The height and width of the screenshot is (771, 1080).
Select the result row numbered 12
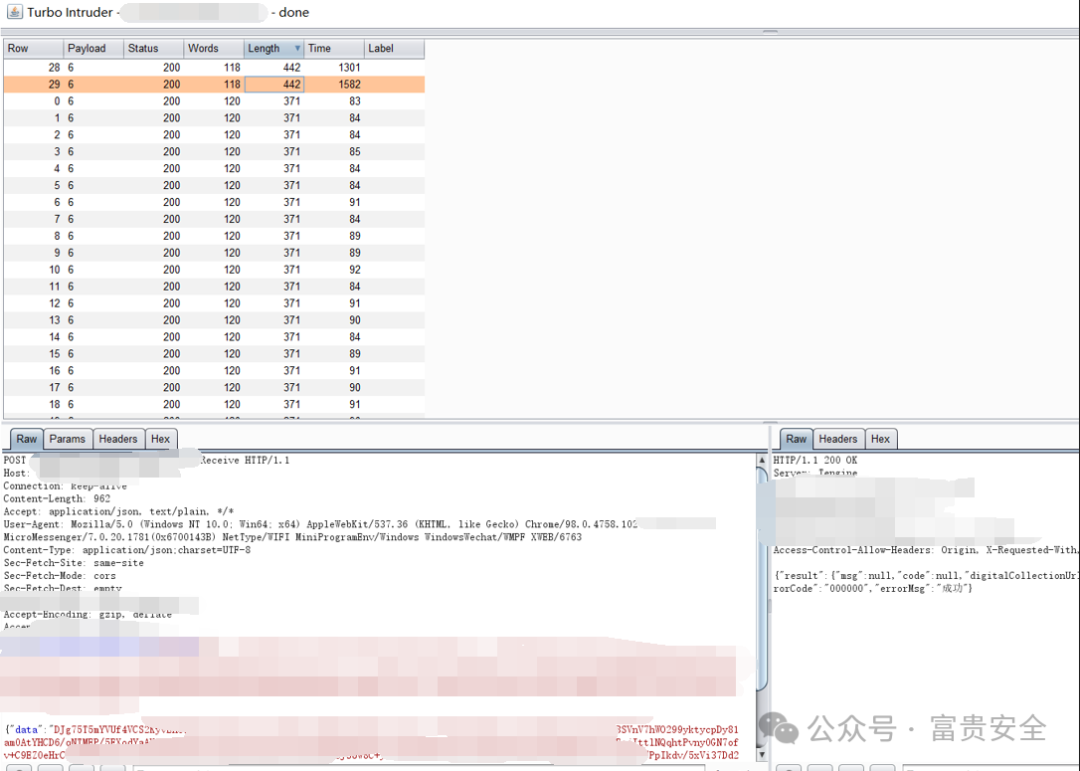click(x=214, y=303)
